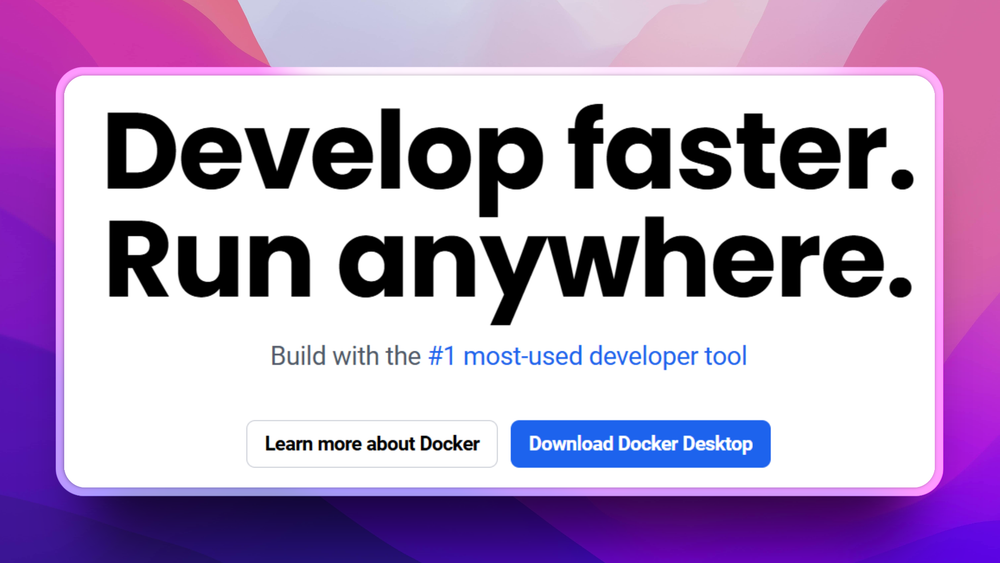Image resolution: width=1000 pixels, height=563 pixels.
Task: Open the #1 most-used developer tool link
Action: pyautogui.click(x=587, y=356)
